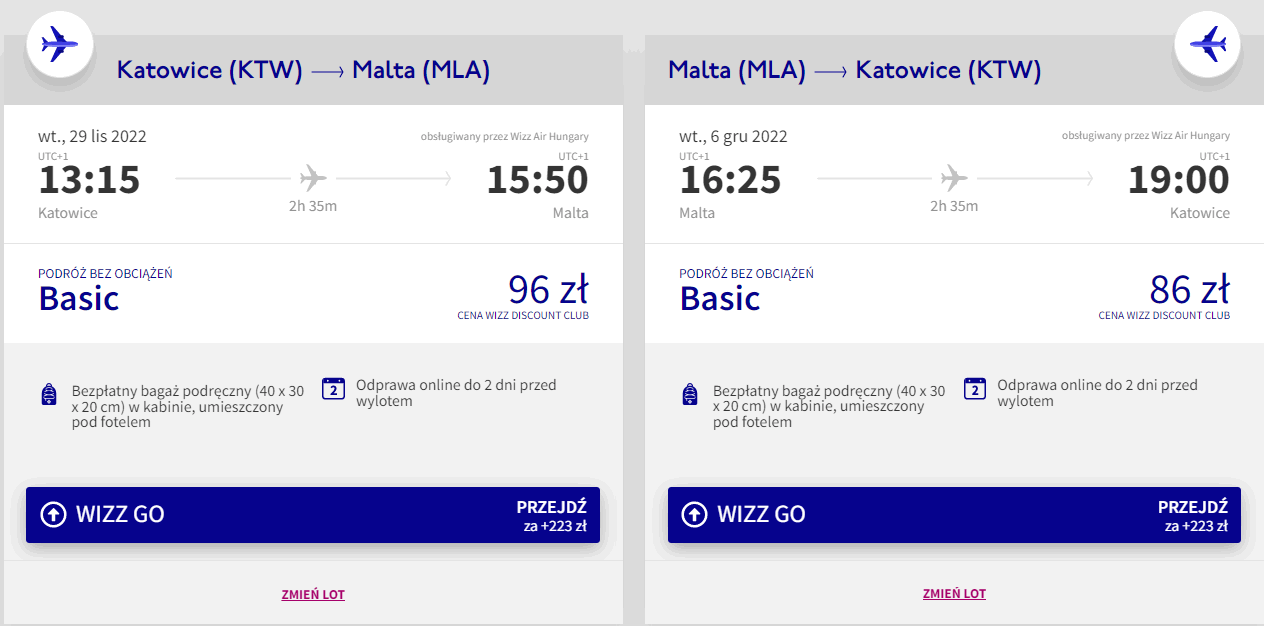Click the backpack icon in outbound flight card

pyautogui.click(x=50, y=394)
